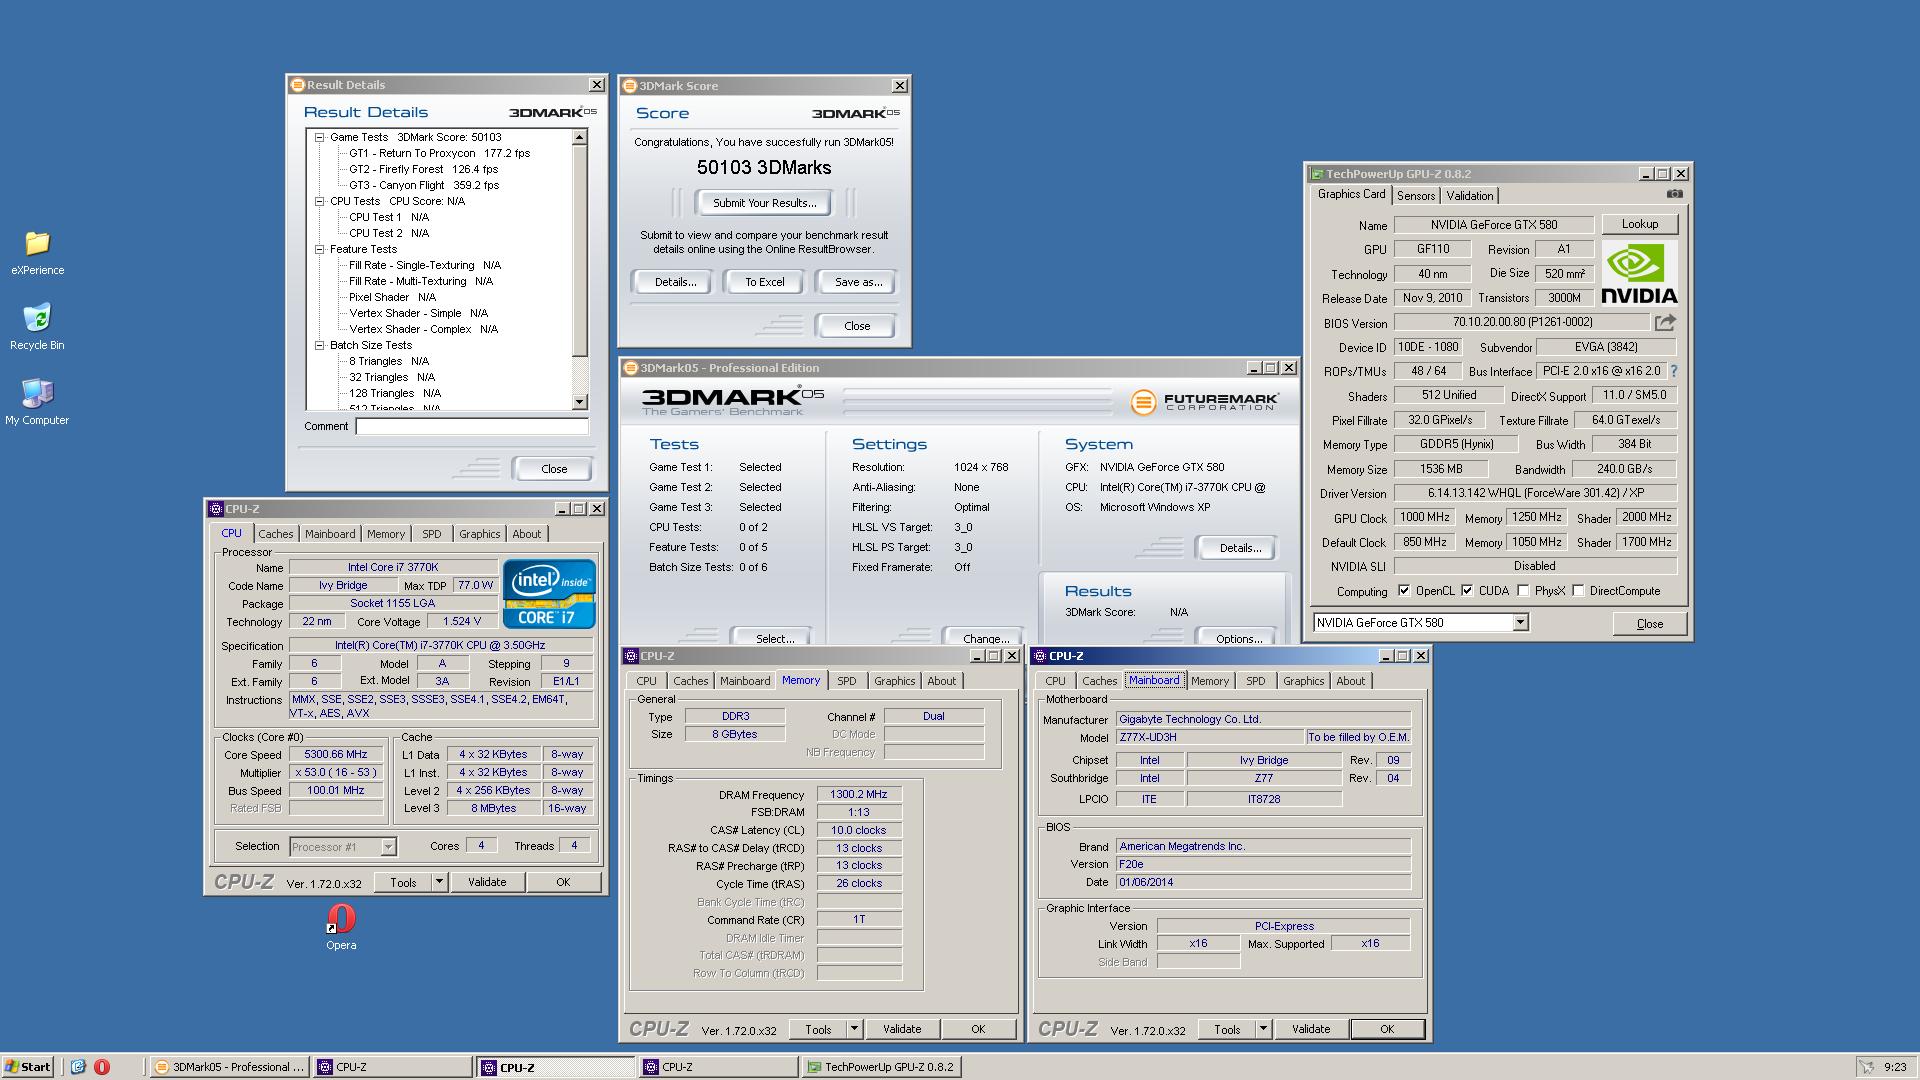Toggle the PhysX checkbox in GPU-Z
Viewport: 1920px width, 1080px height.
pyautogui.click(x=1523, y=591)
